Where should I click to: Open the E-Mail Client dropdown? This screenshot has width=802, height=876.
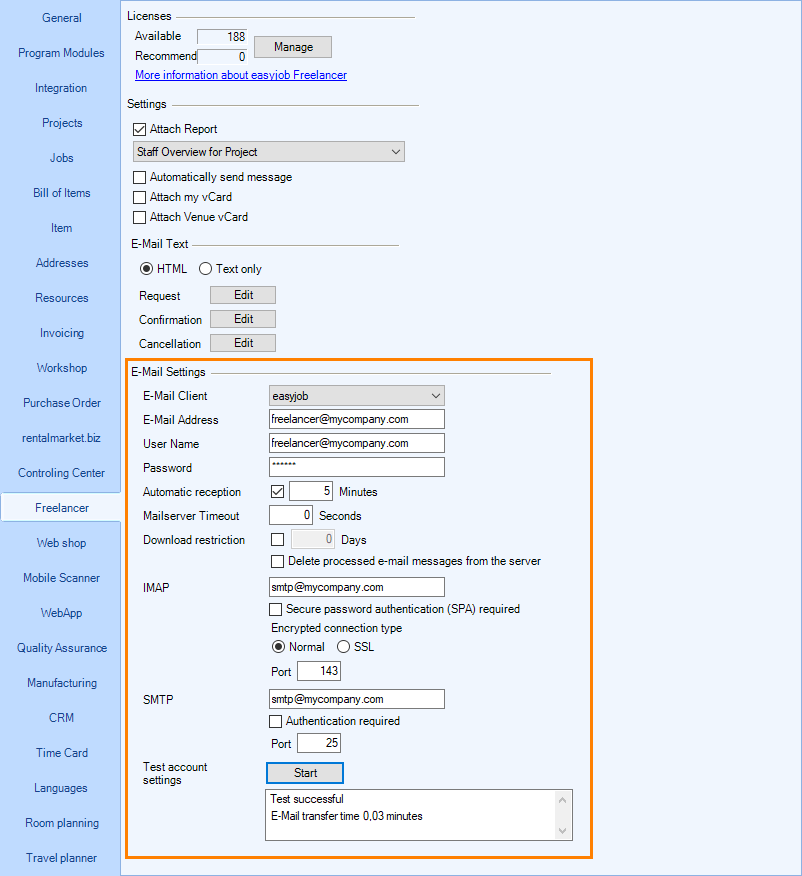[x=356, y=396]
